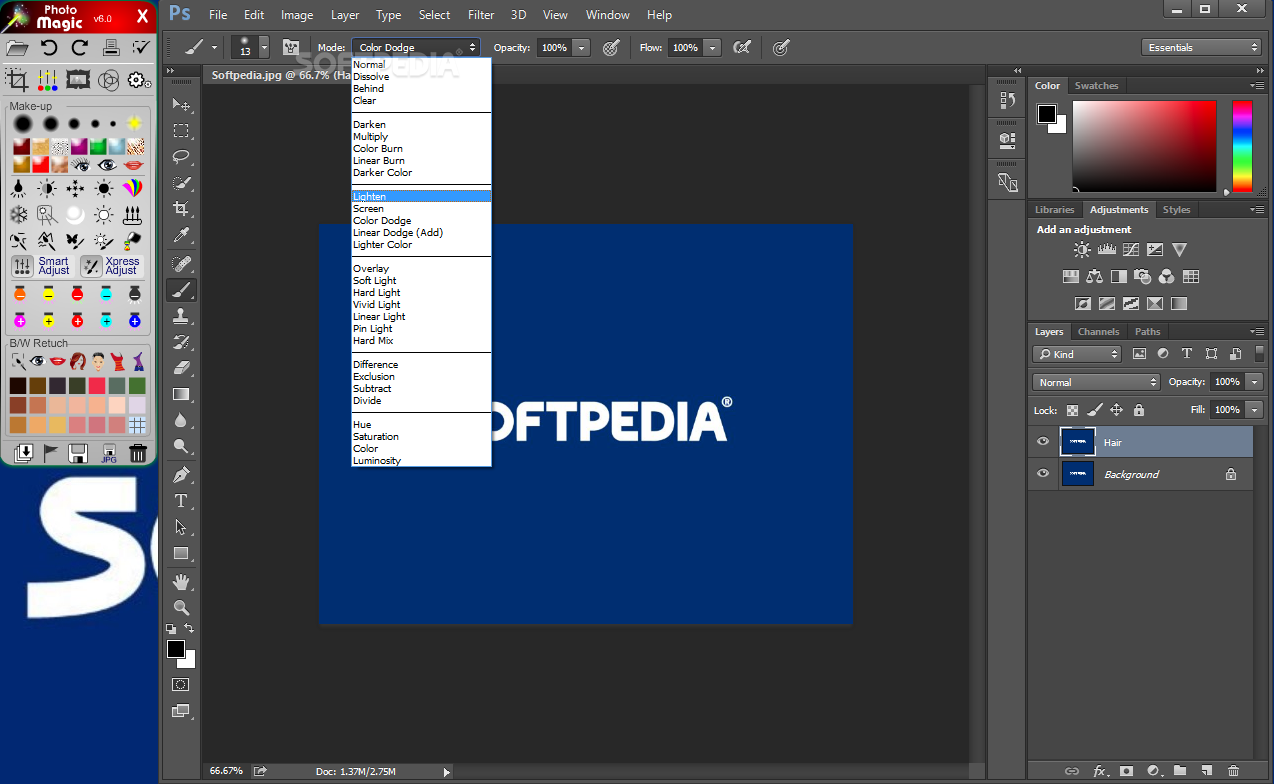This screenshot has width=1274, height=784.
Task: Open layer blend mode Normal dropdown
Action: click(1096, 382)
